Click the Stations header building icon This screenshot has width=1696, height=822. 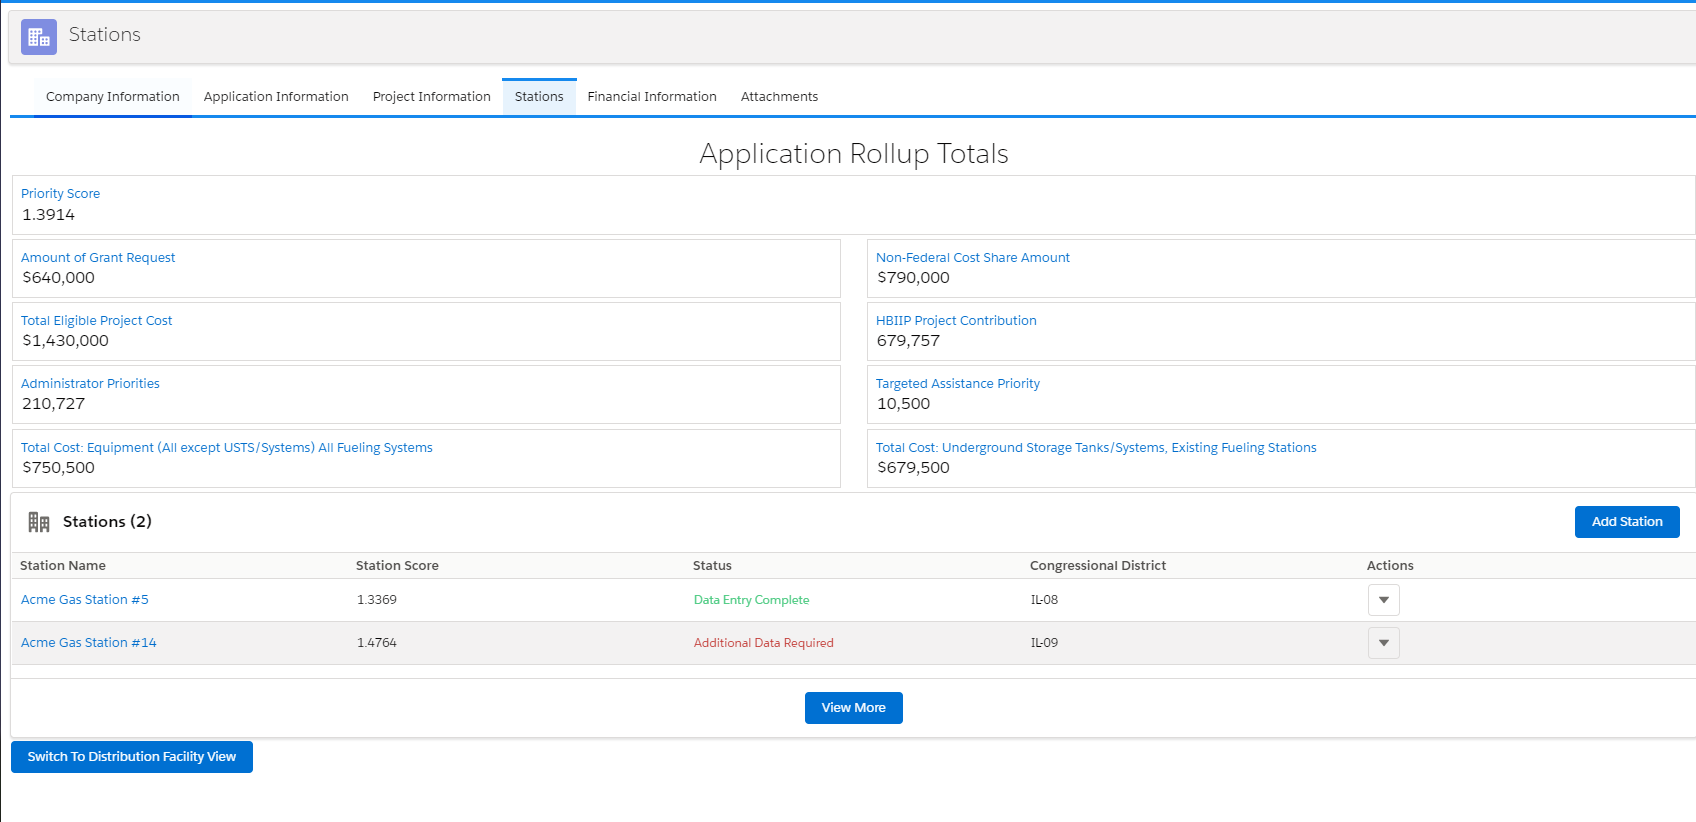(39, 37)
